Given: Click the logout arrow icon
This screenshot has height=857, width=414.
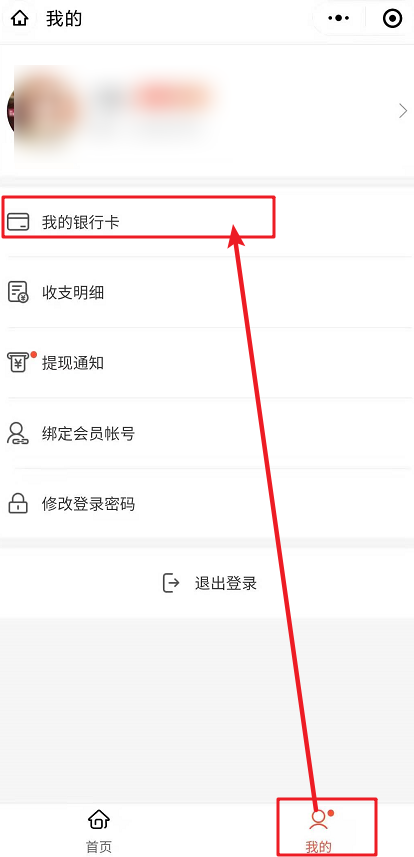Looking at the screenshot, I should 171,583.
